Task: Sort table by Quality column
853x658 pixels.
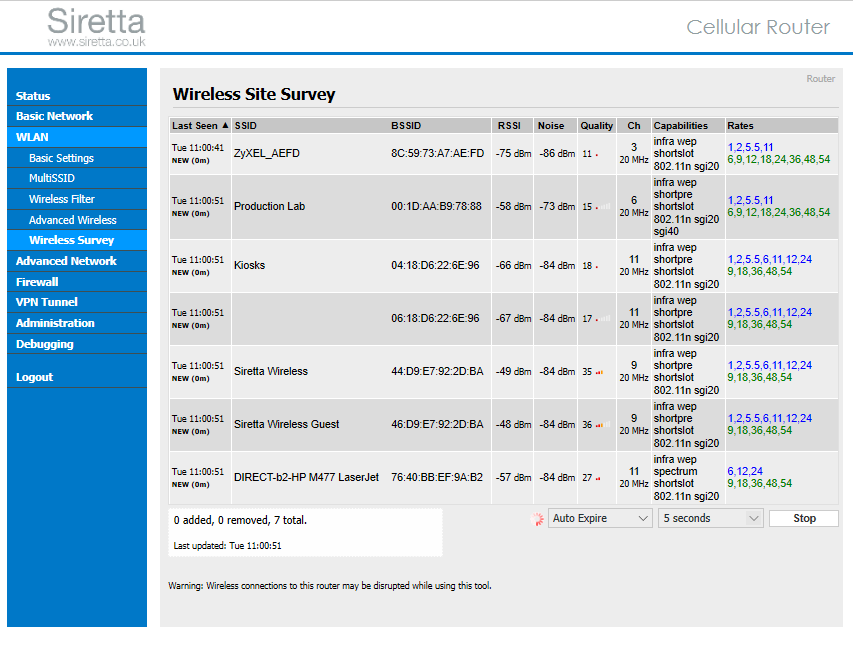Action: click(596, 126)
